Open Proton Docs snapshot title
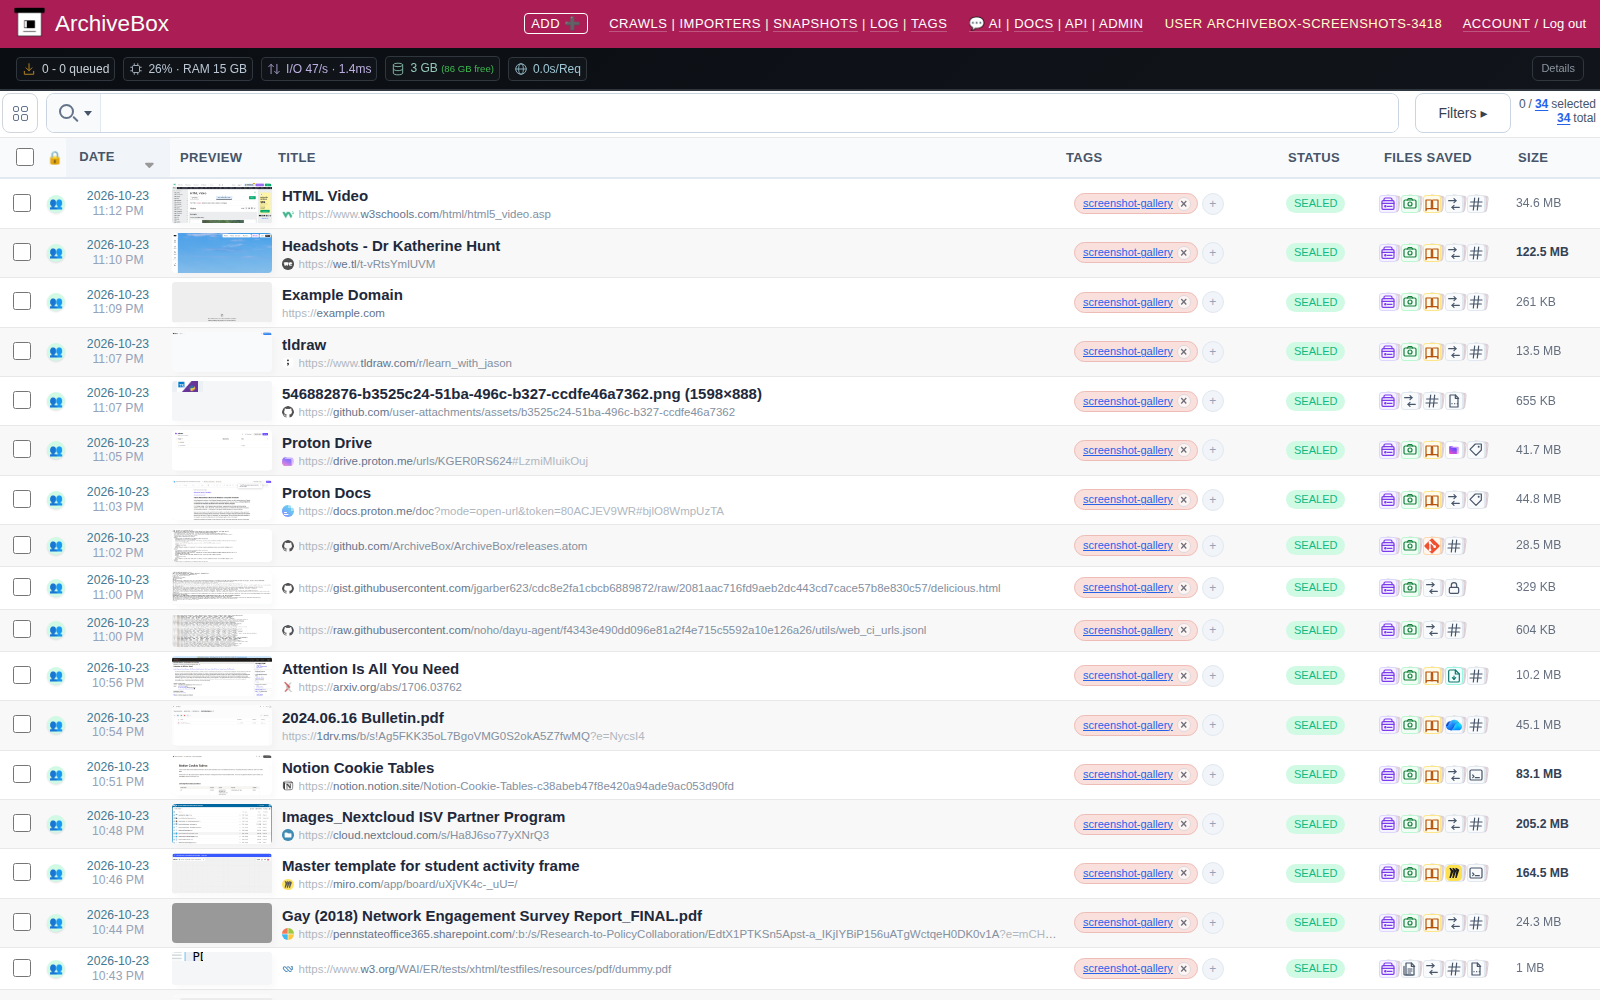Screen dimensions: 1600x1000 [326, 493]
